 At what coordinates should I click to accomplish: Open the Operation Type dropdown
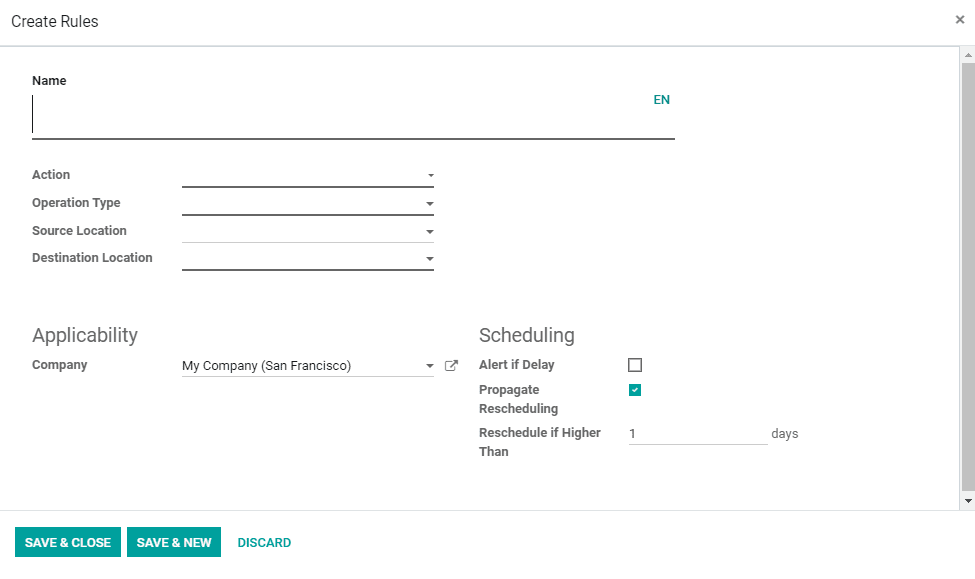(430, 204)
